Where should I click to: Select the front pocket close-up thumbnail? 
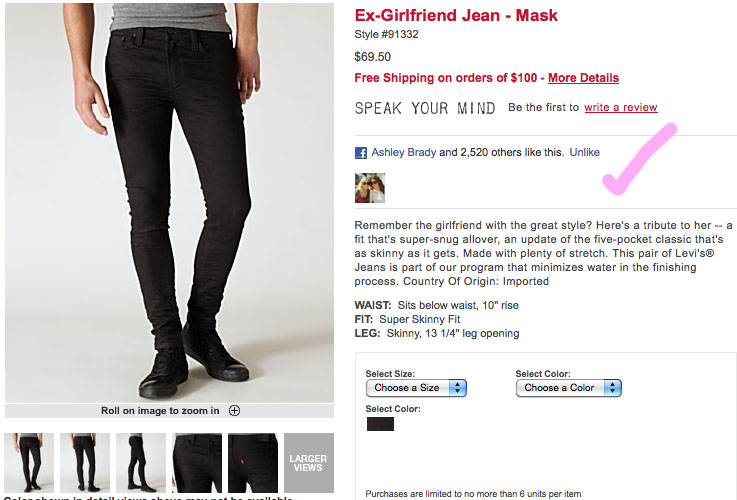click(197, 463)
